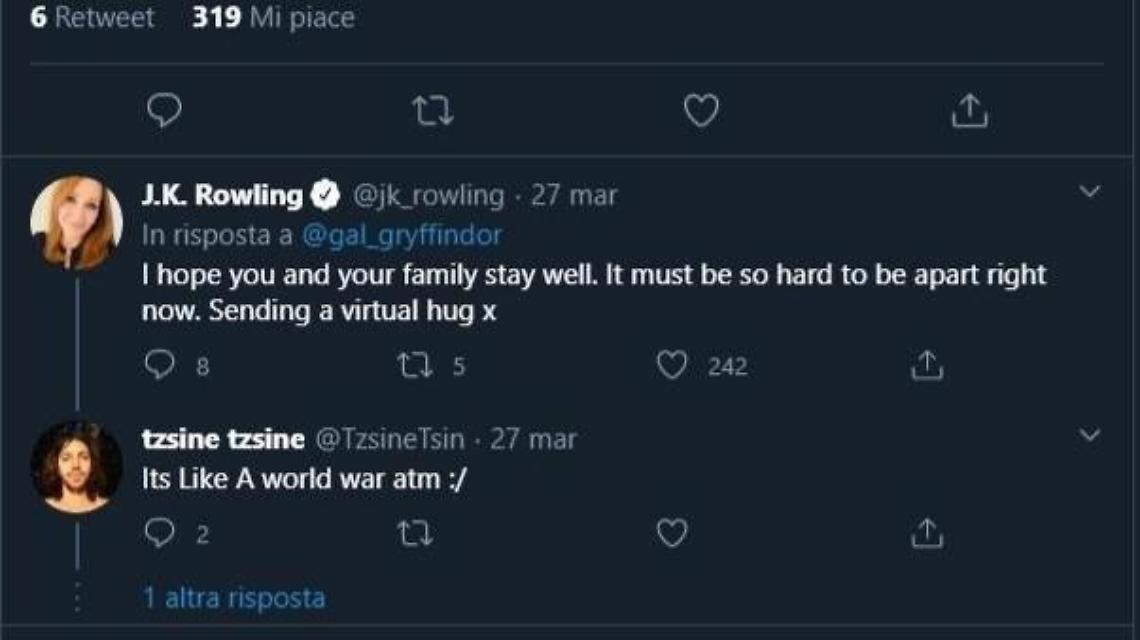View the 6 Retweet list

(x=92, y=17)
